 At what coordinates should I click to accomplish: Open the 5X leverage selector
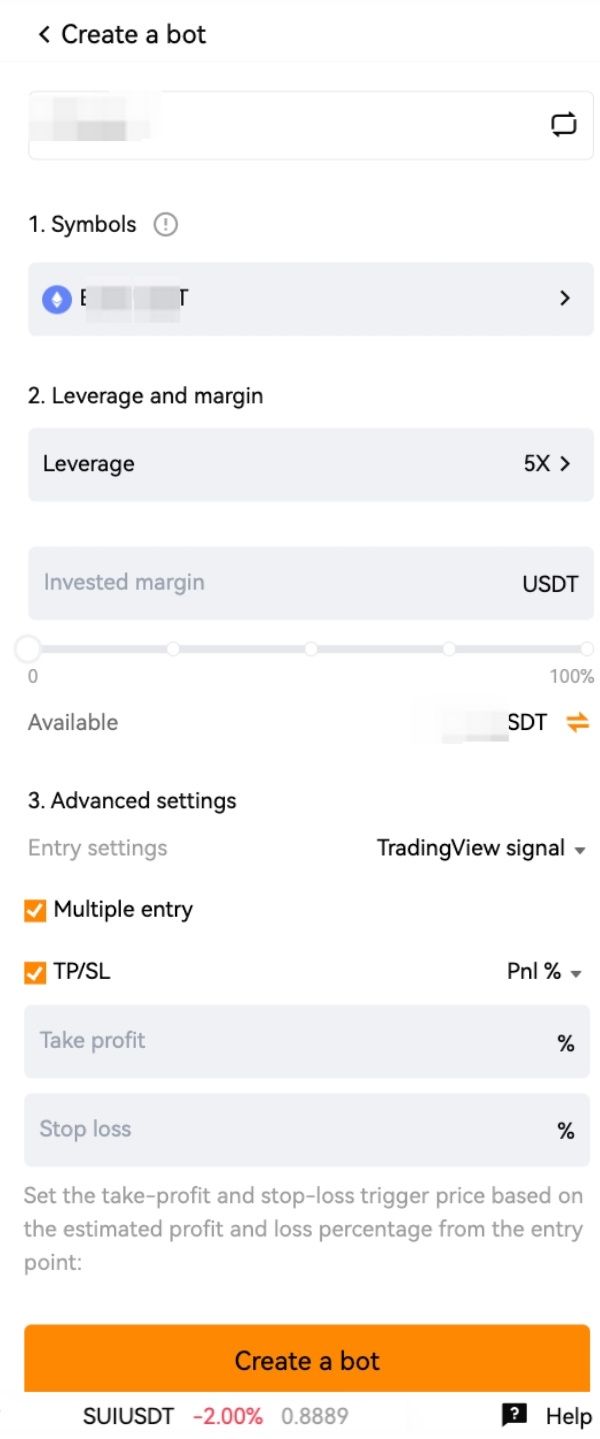pyautogui.click(x=547, y=464)
